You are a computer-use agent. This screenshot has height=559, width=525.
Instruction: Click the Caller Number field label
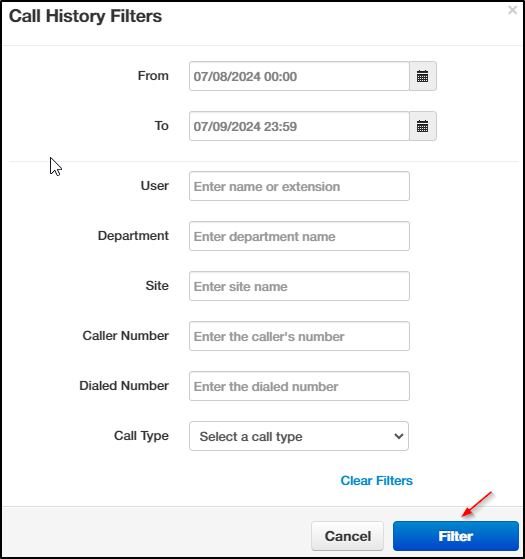point(125,335)
